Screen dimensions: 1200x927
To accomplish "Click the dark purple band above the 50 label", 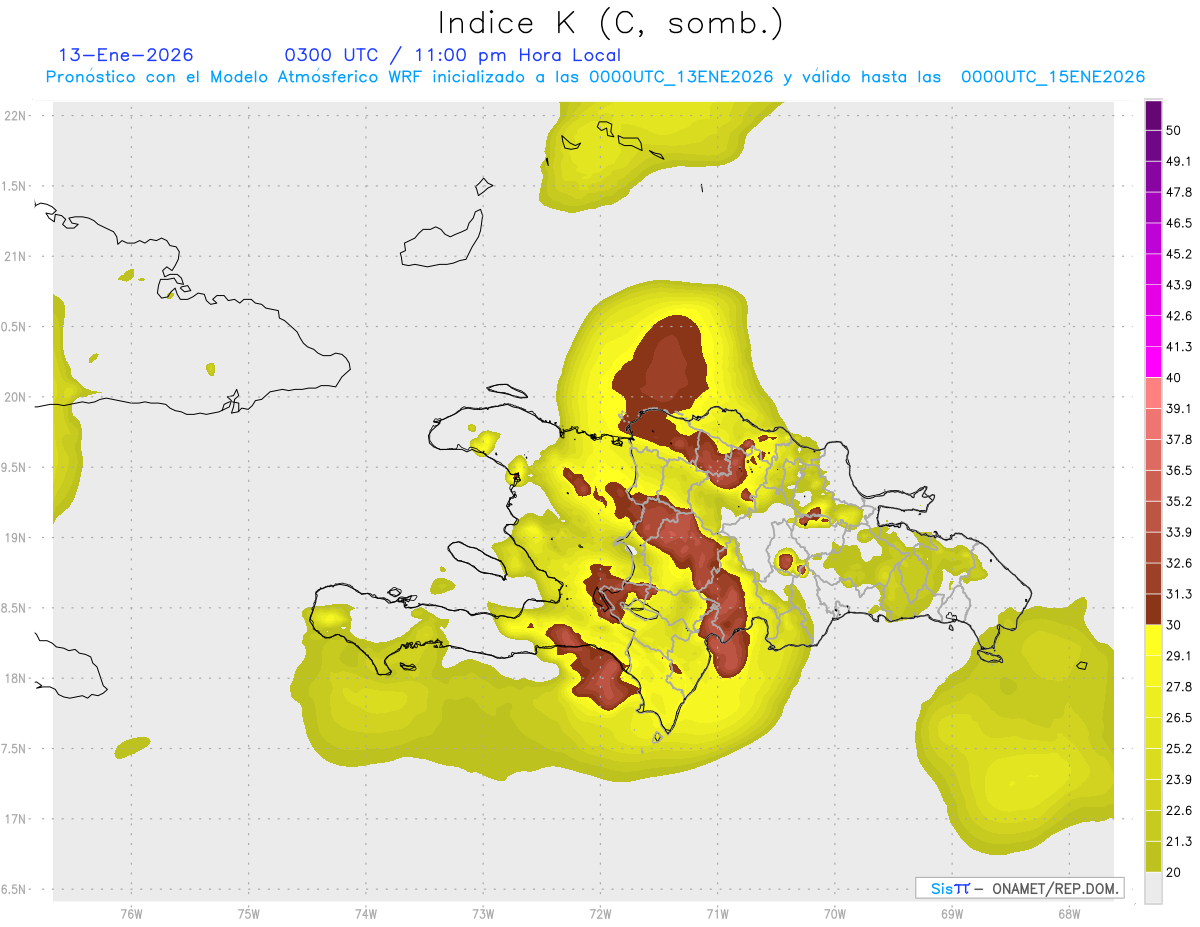I will 1153,115.
